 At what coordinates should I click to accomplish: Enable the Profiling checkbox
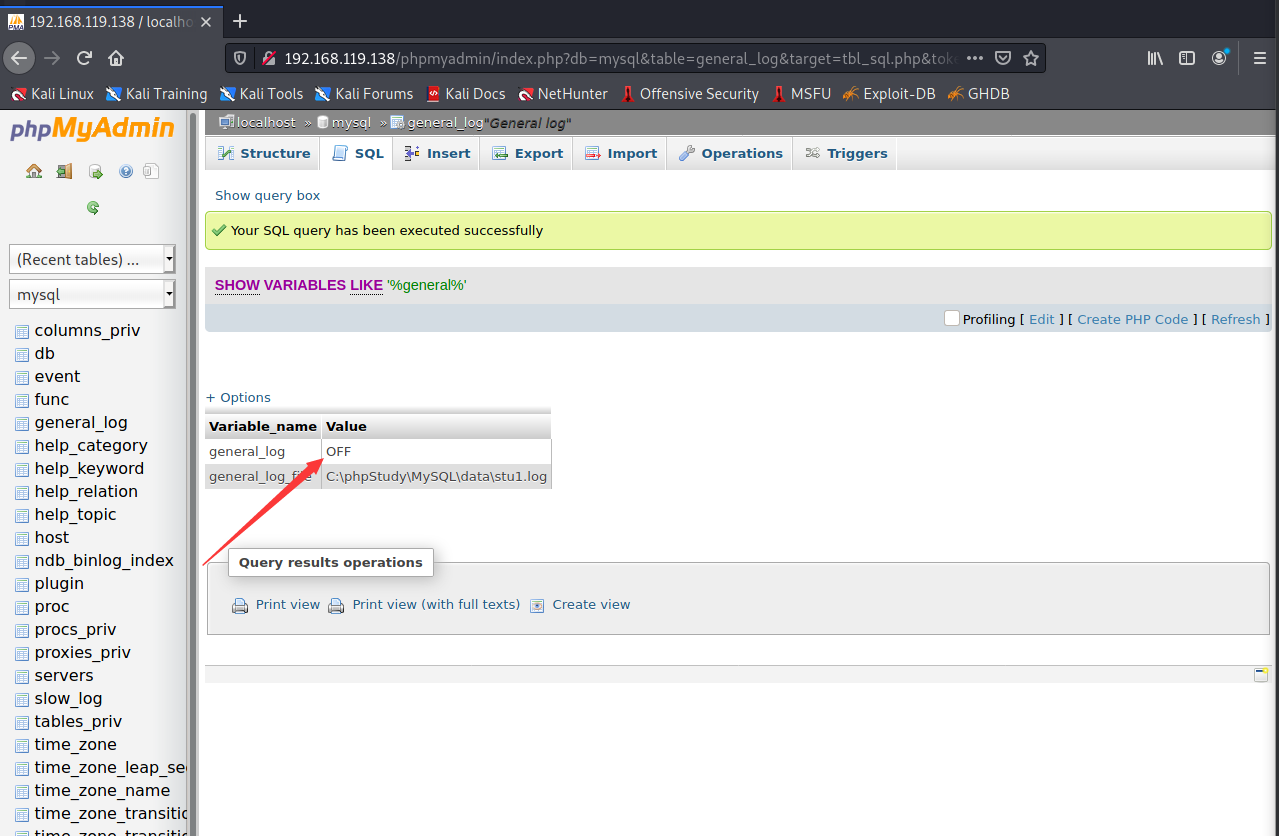(x=951, y=318)
